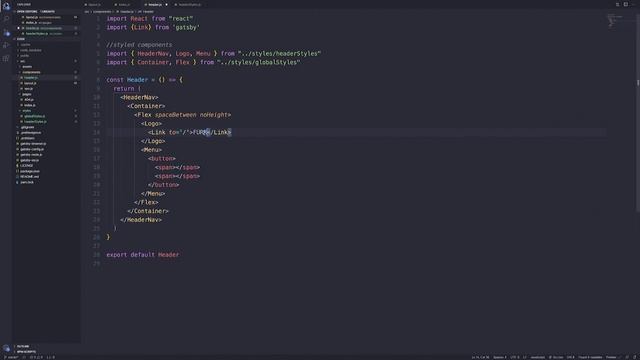Screen dimensions: 640x360
Task: Collapse the src folder
Action: (x=22, y=61)
